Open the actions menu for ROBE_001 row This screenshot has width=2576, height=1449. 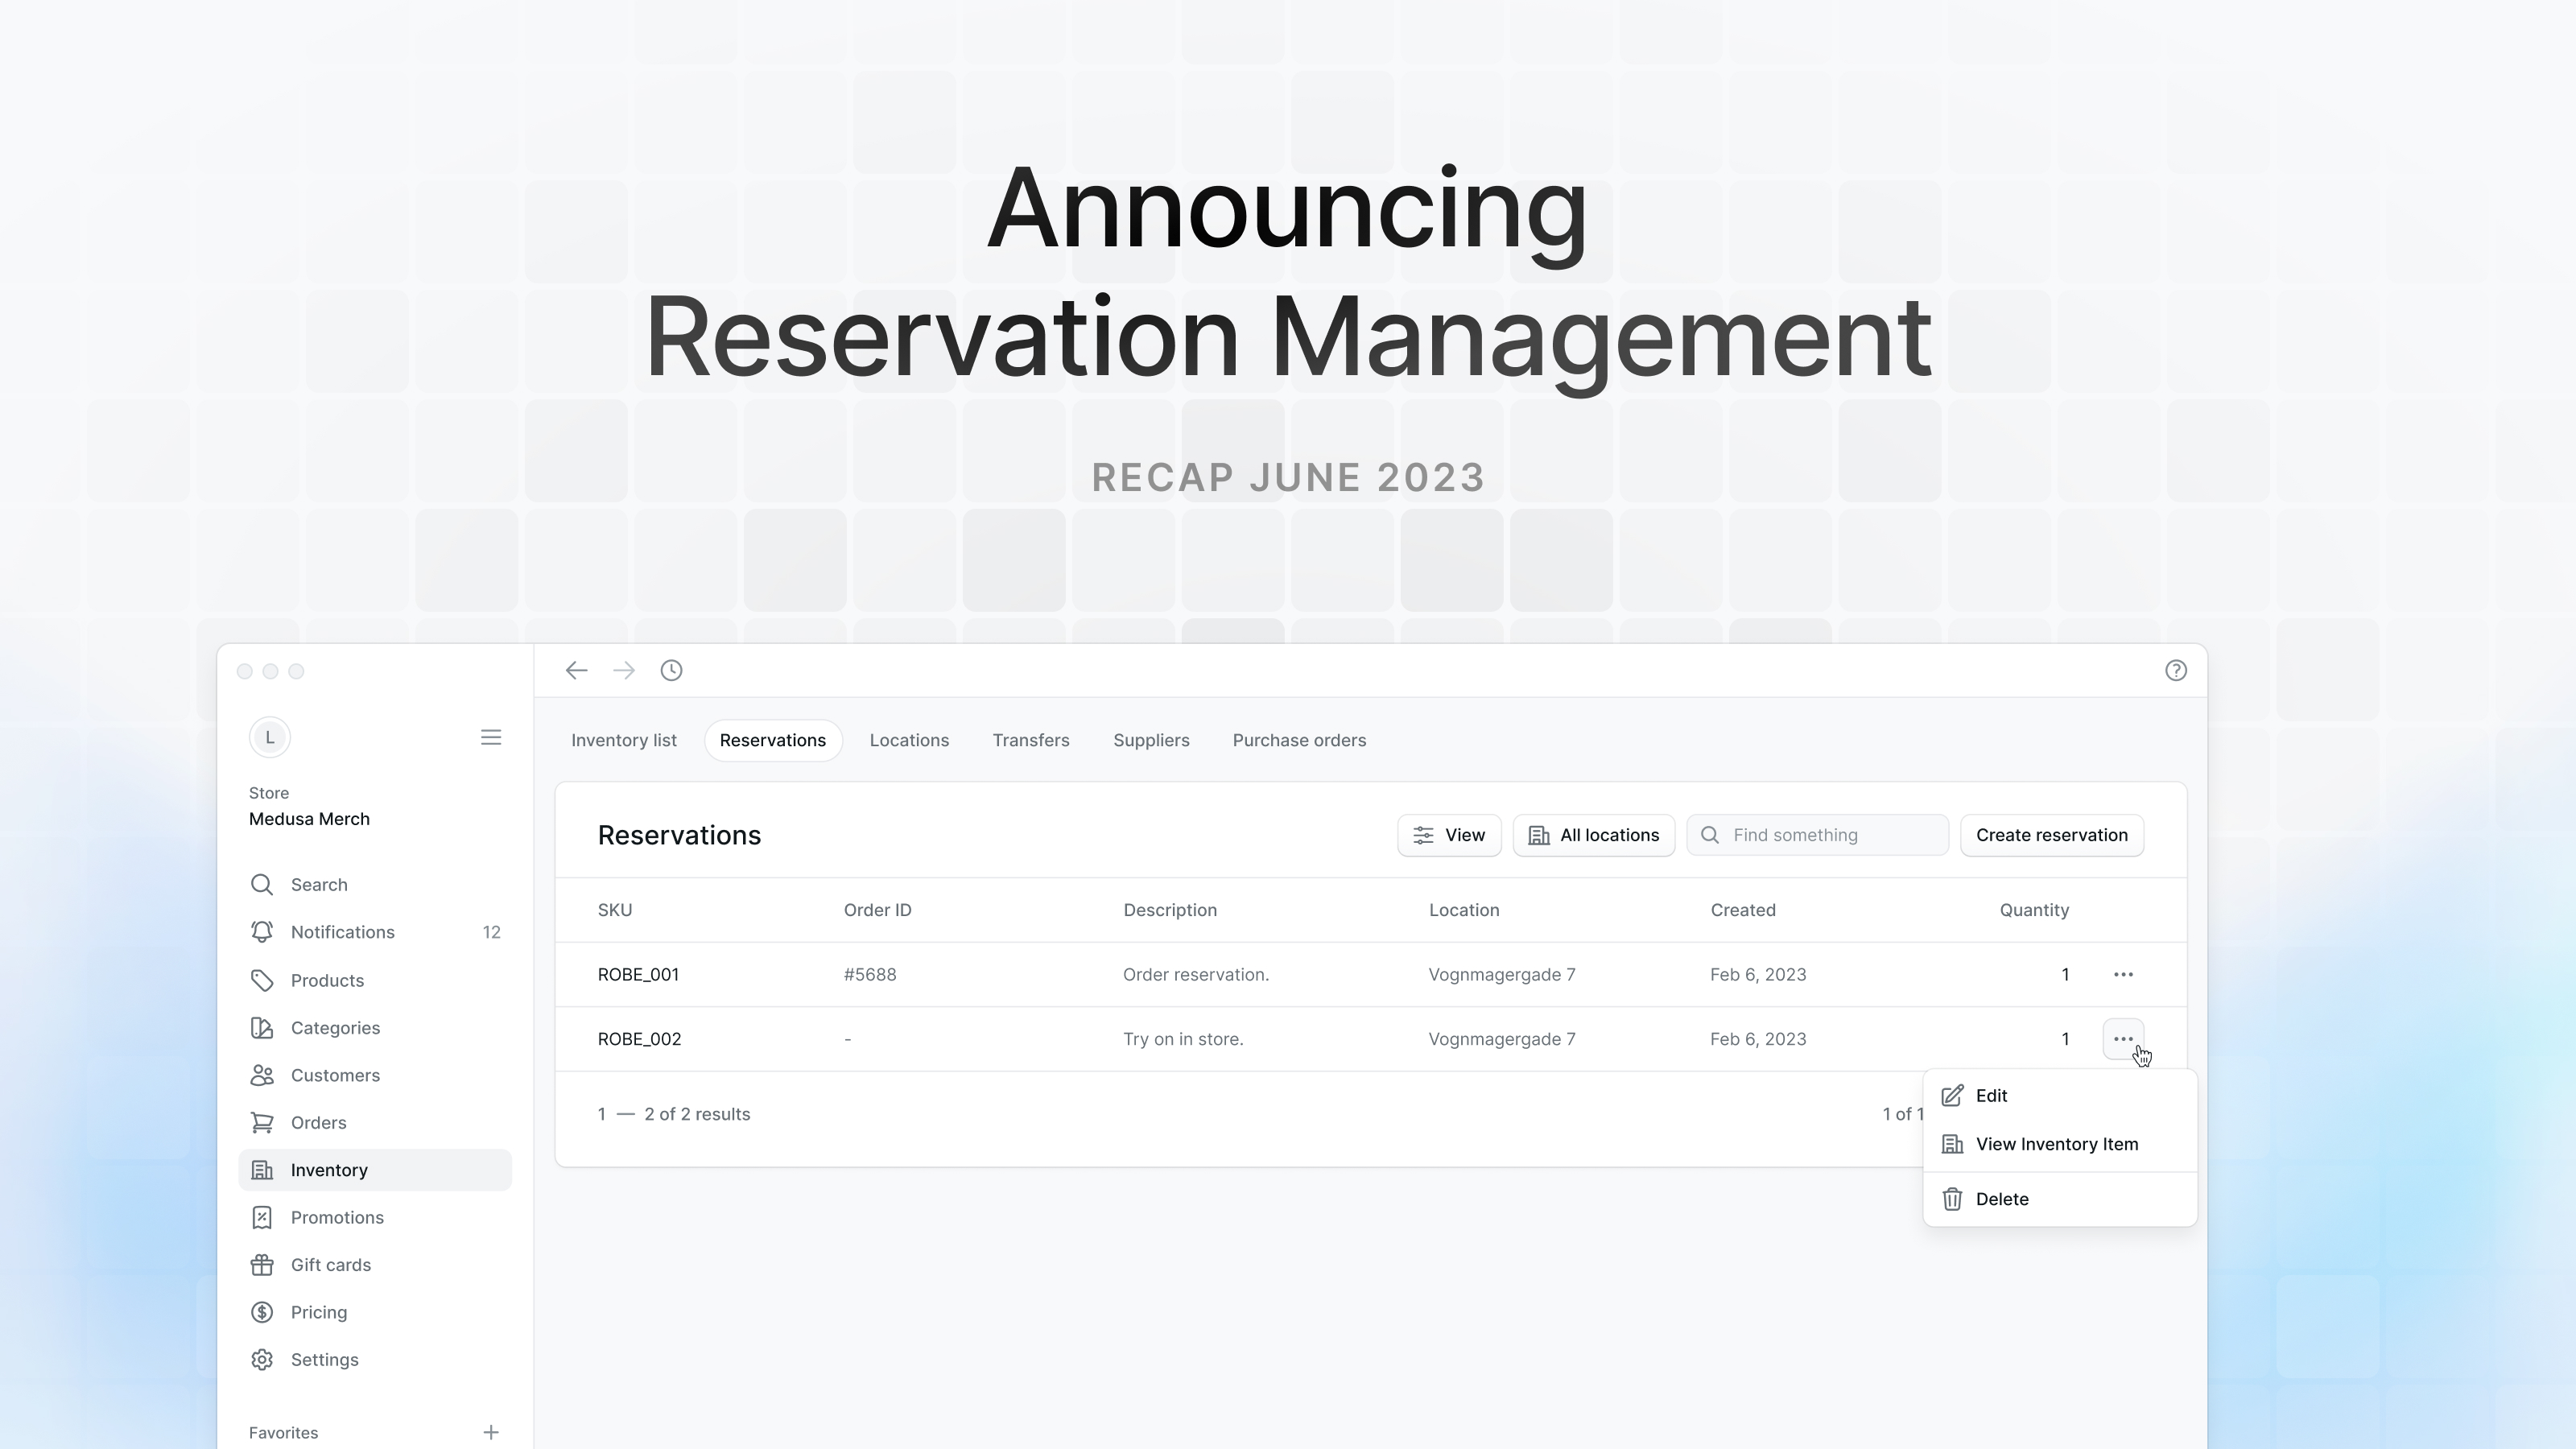pyautogui.click(x=2123, y=974)
